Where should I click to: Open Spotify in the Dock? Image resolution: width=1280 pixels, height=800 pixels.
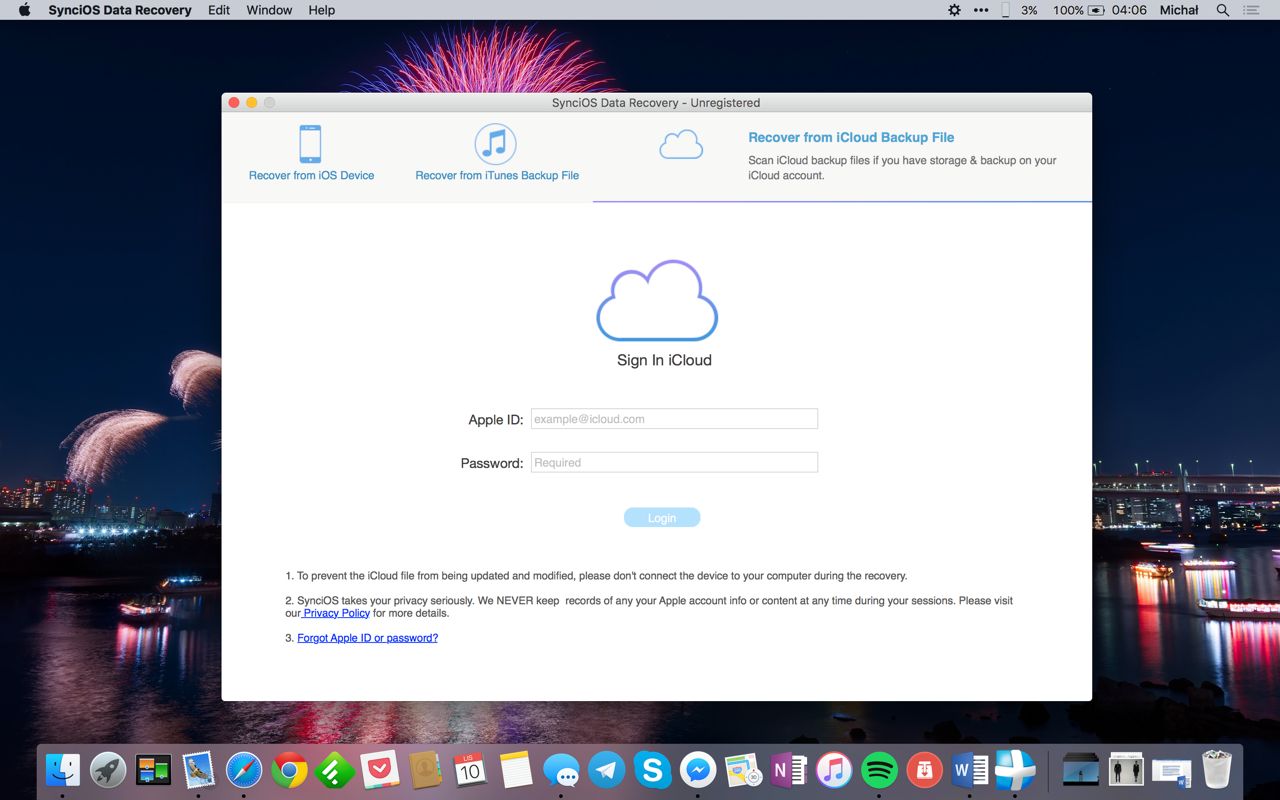879,770
